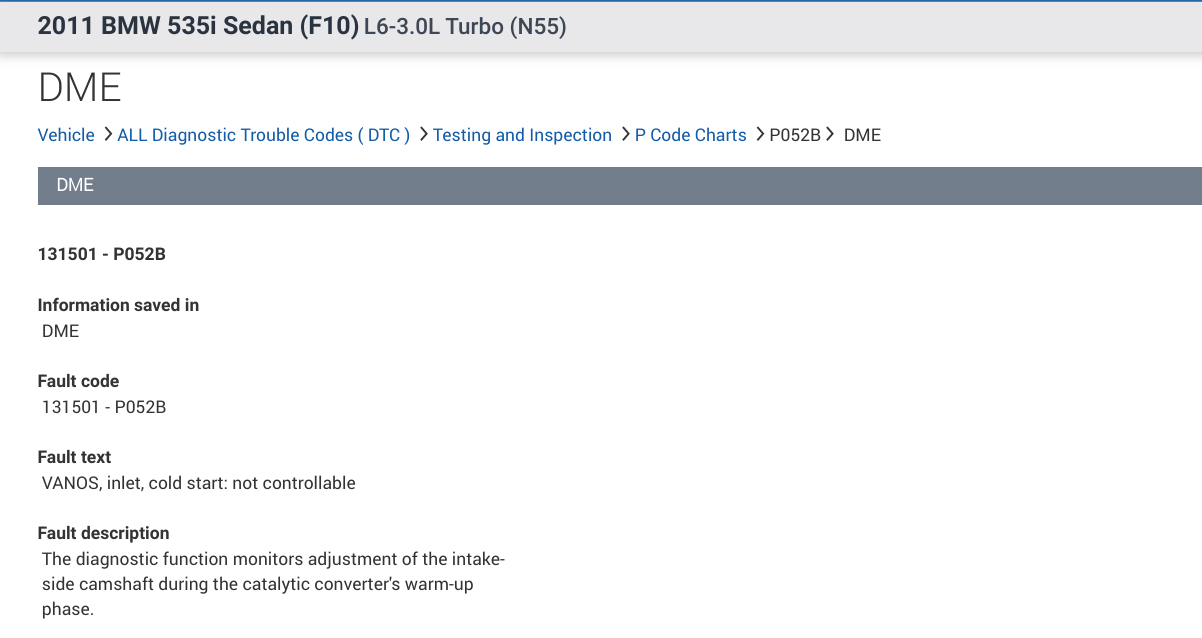Click the chevron after Testing and Inspection

pos(625,134)
